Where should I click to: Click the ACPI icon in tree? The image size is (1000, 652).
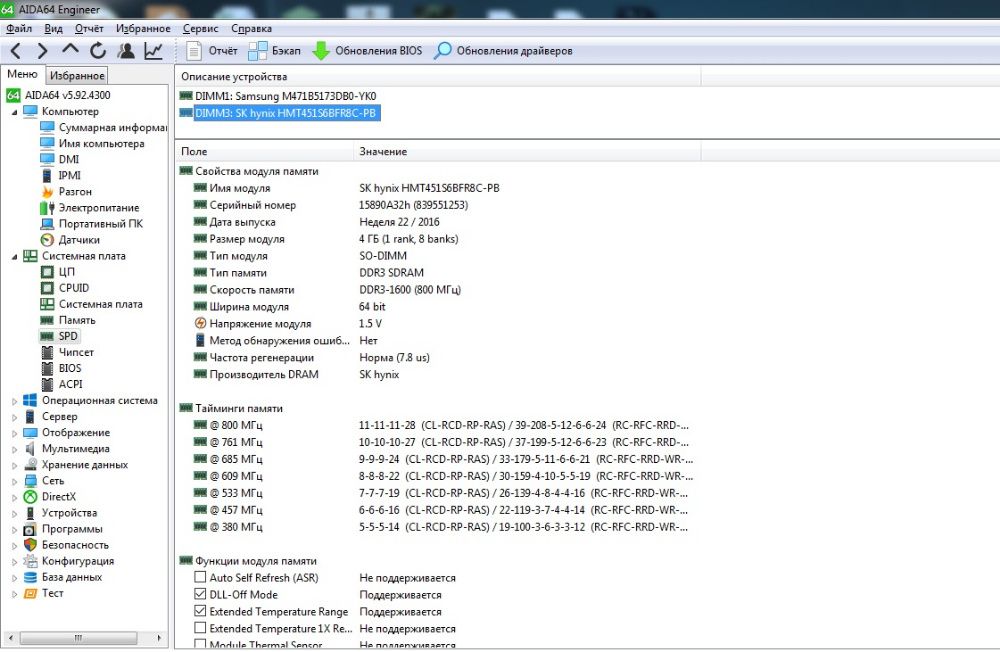(x=47, y=384)
